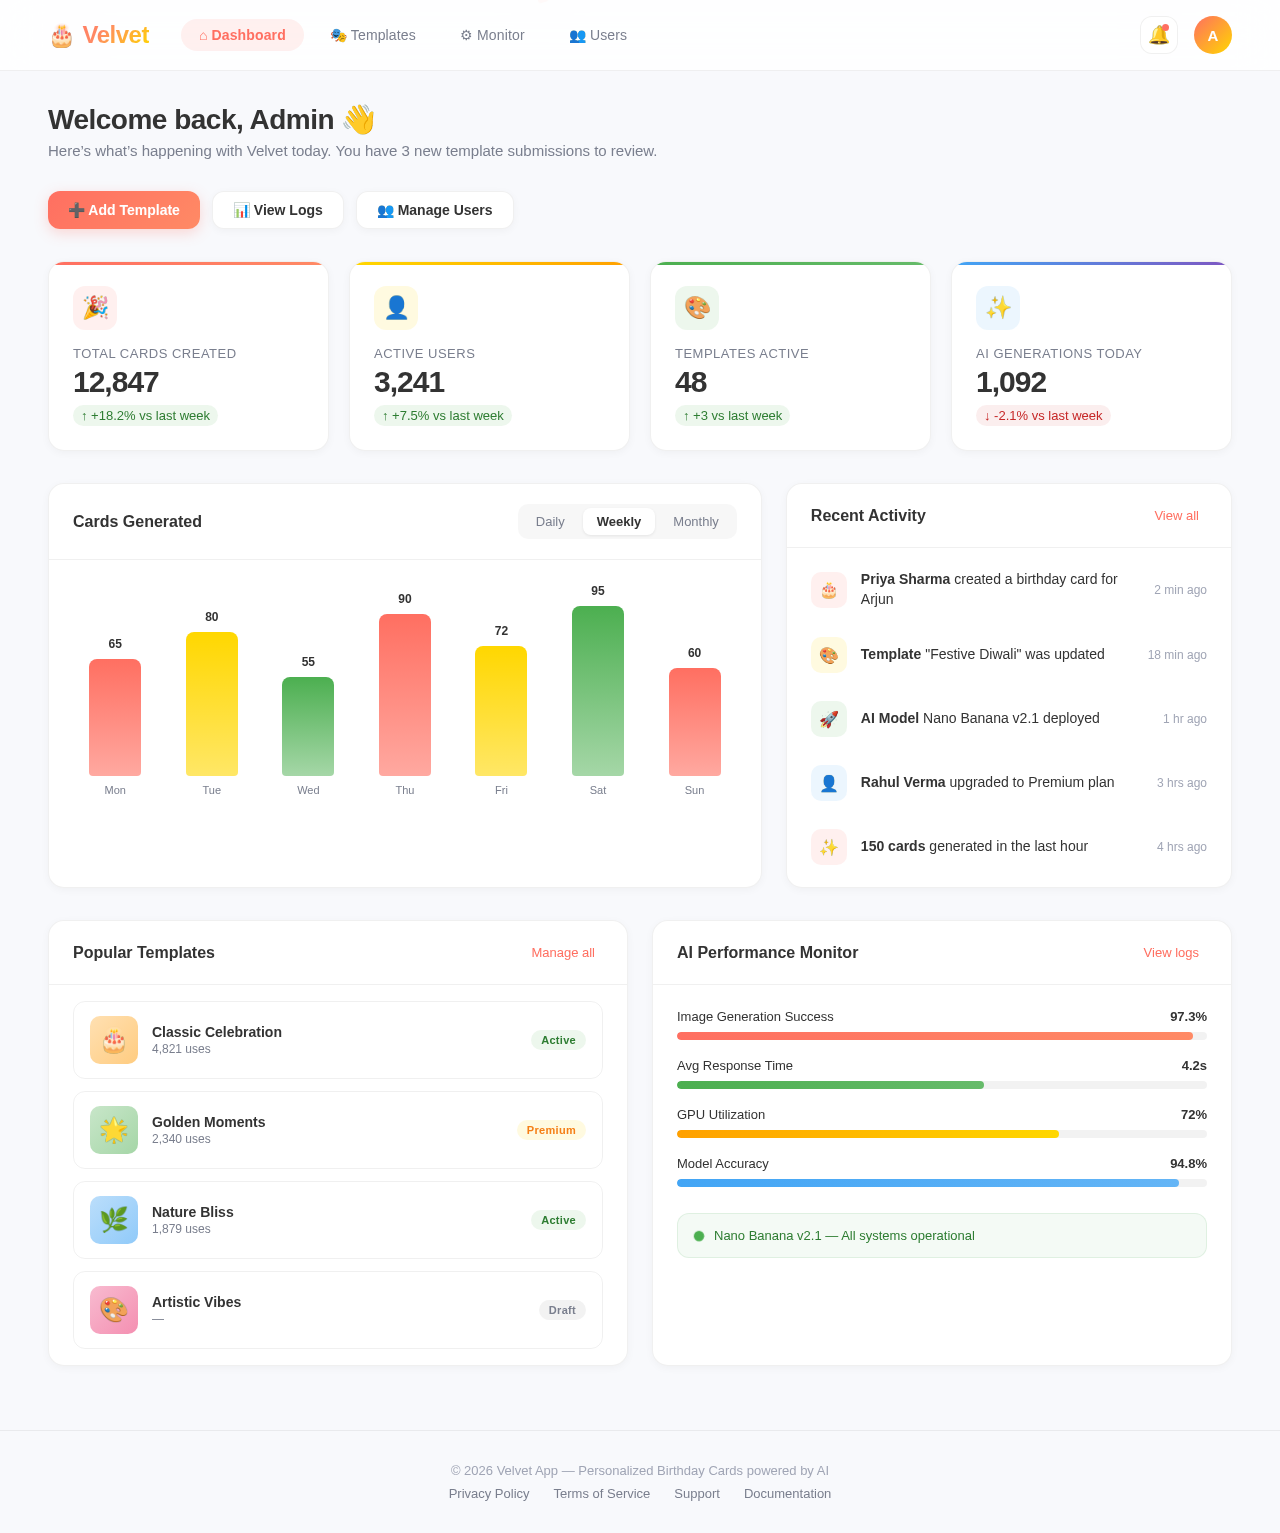This screenshot has height=1533, width=1280.
Task: Click the sparkles icon on AI Generations card
Action: tap(998, 308)
